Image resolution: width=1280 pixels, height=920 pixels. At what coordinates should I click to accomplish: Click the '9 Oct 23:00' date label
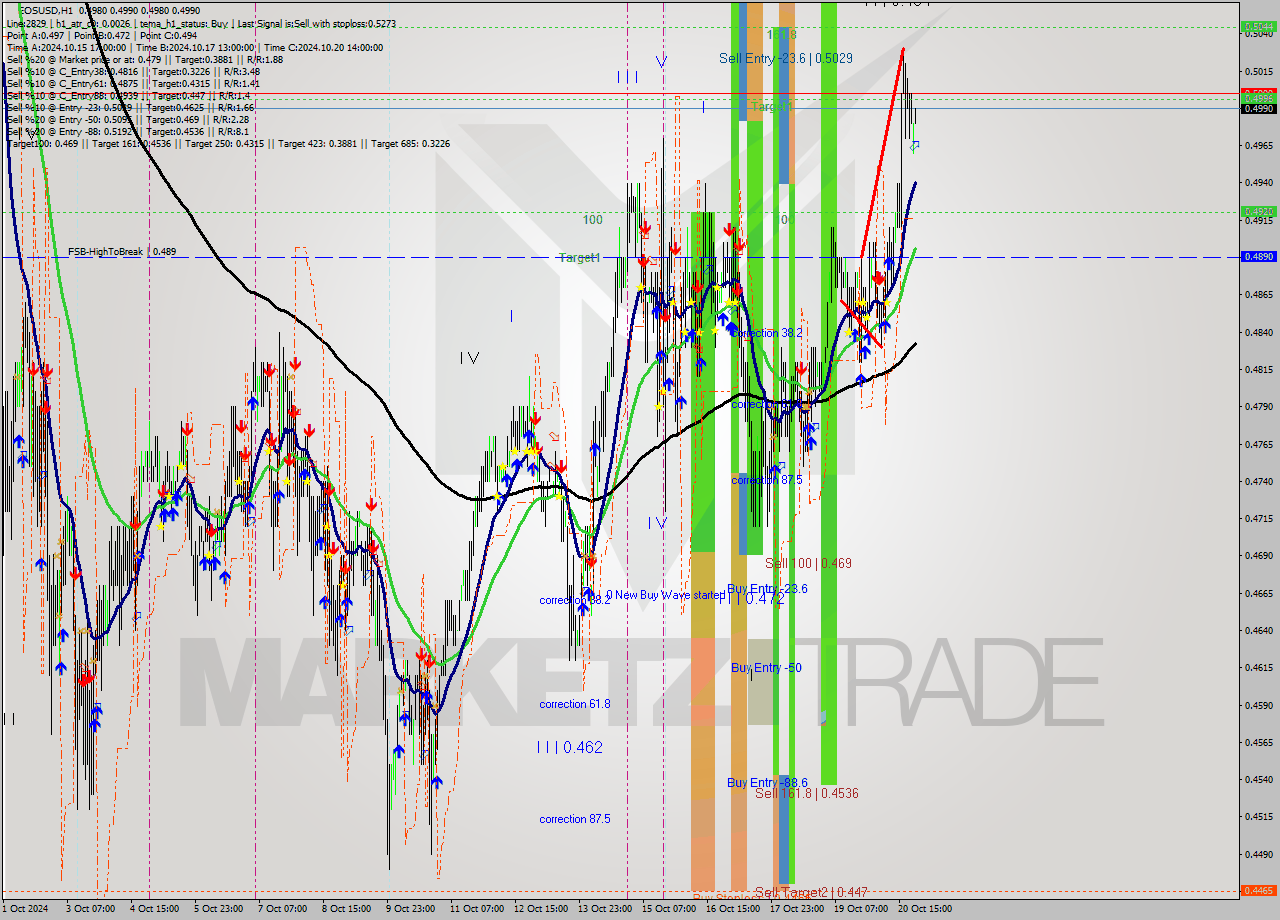click(x=411, y=909)
